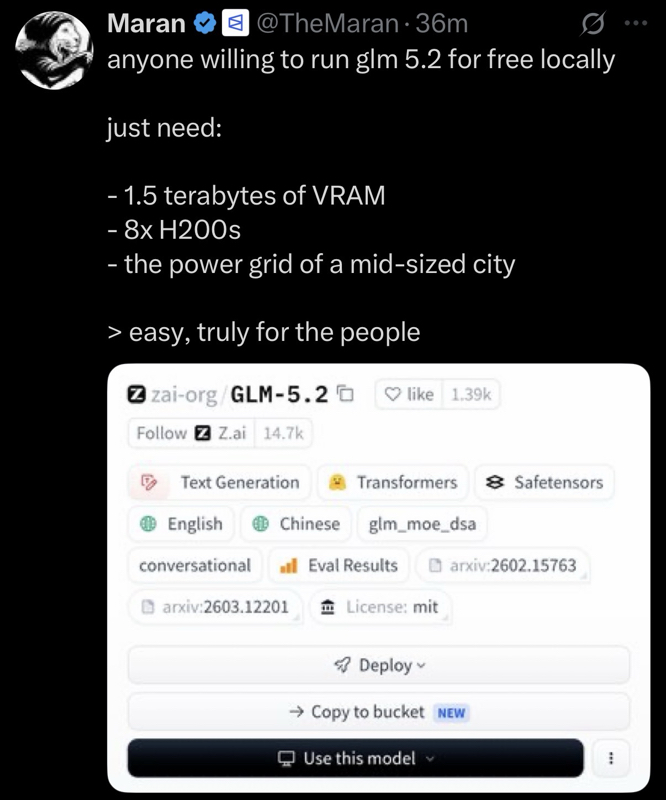Click the blue verified checkmark badge
666x800 pixels.
205,23
